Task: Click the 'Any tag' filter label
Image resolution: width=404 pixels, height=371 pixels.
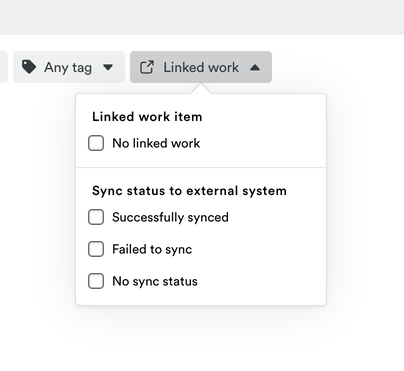Action: (68, 68)
